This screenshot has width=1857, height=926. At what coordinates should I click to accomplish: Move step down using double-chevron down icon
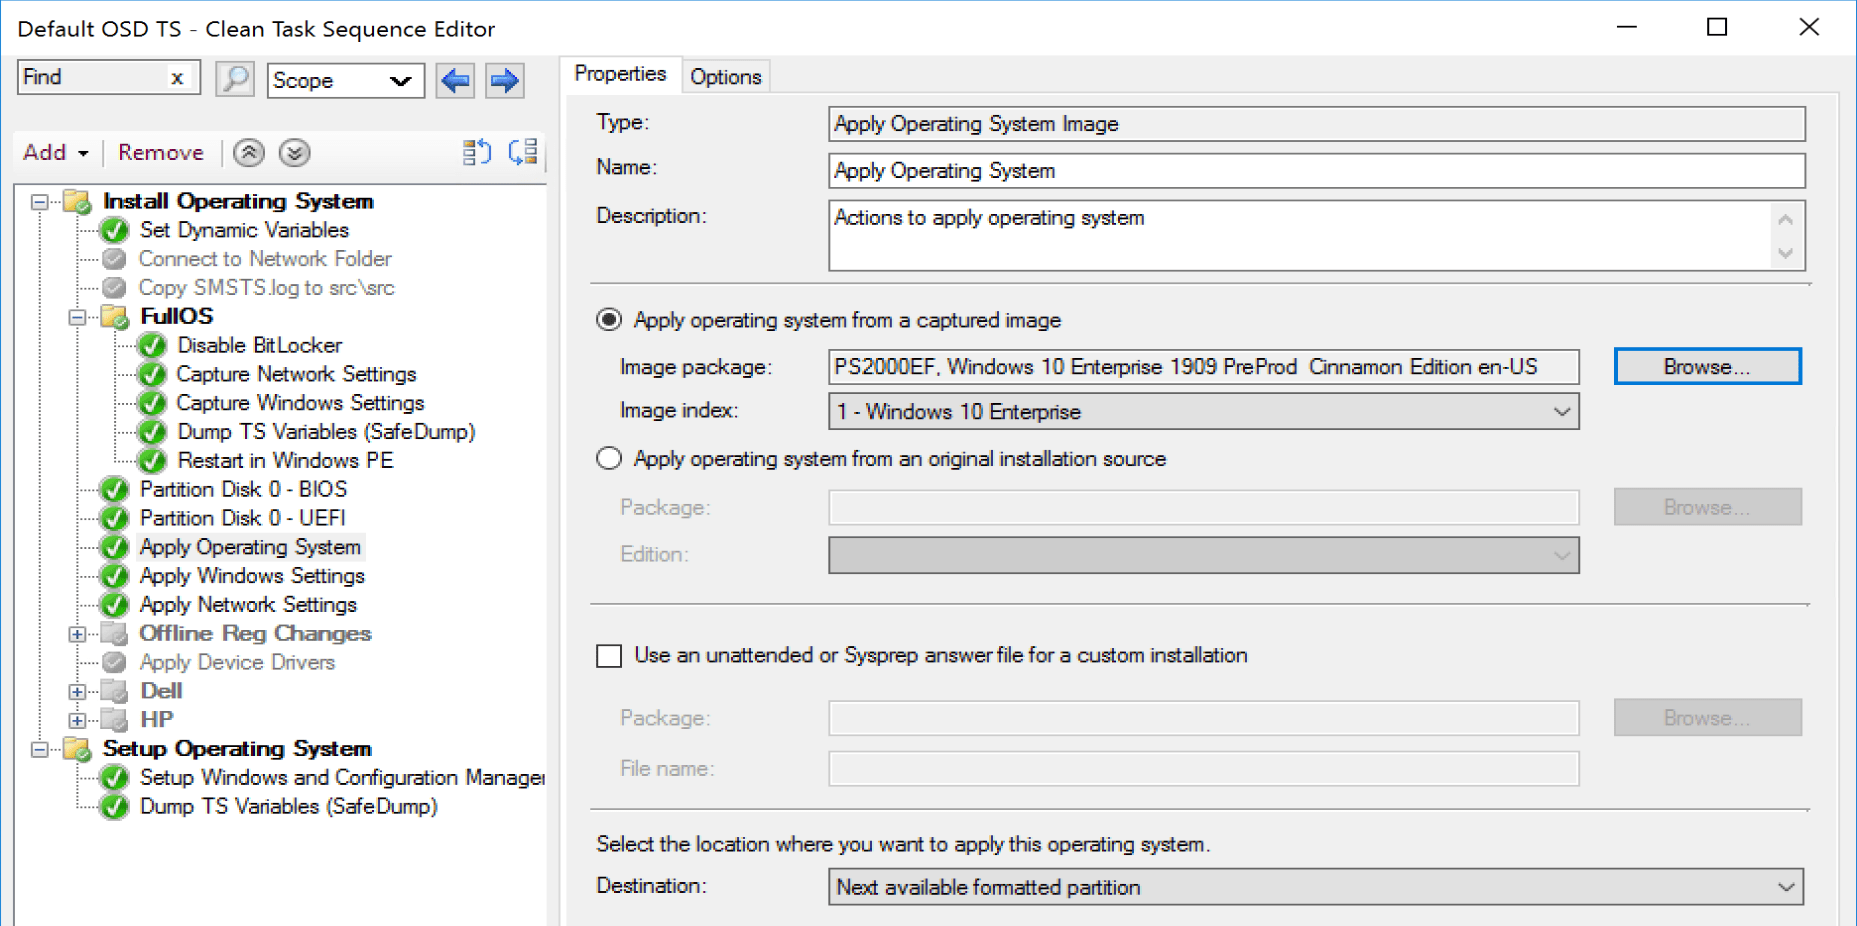coord(293,152)
